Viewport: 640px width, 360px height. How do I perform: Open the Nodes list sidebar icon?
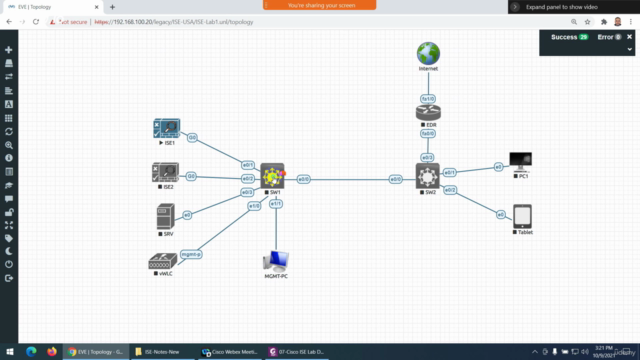coord(9,63)
